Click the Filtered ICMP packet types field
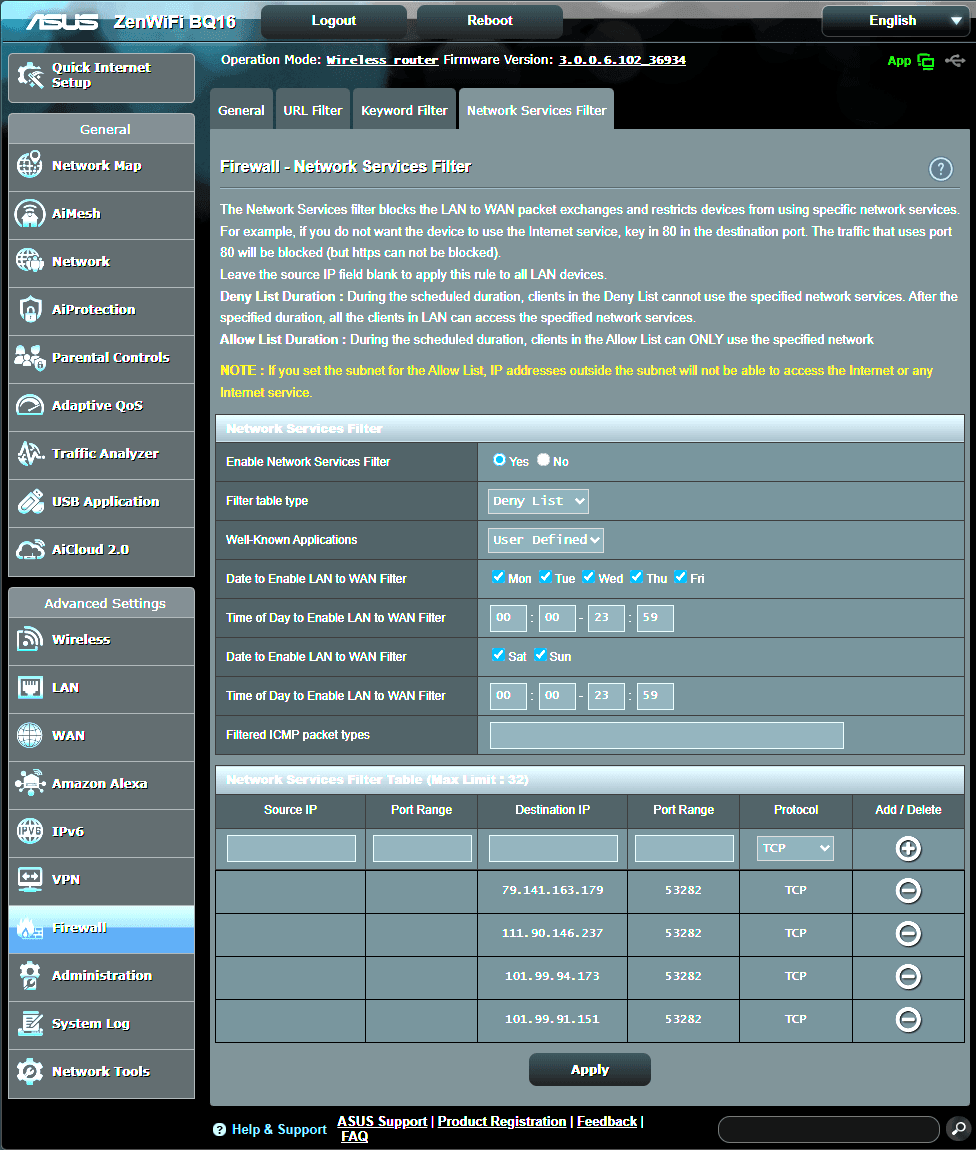The image size is (976, 1150). pyautogui.click(x=666, y=735)
